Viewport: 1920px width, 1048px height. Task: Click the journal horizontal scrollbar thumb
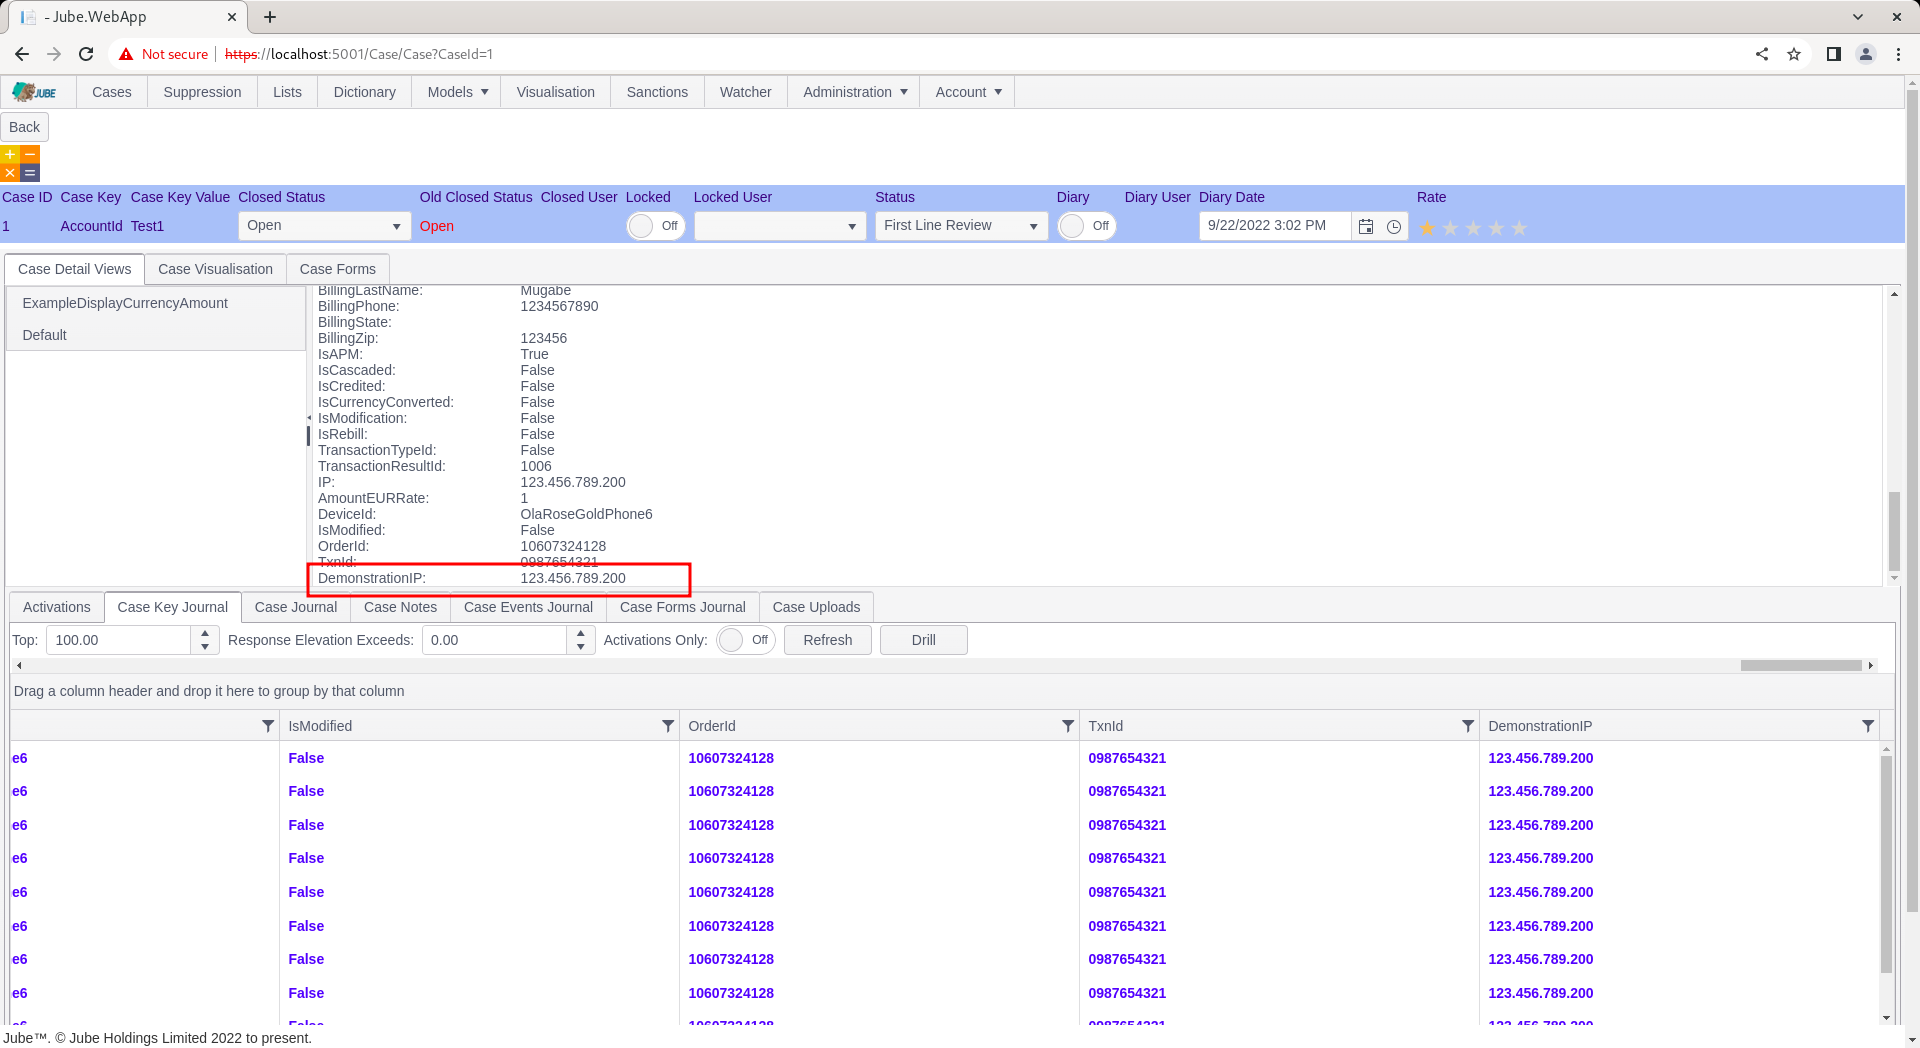pos(1801,665)
